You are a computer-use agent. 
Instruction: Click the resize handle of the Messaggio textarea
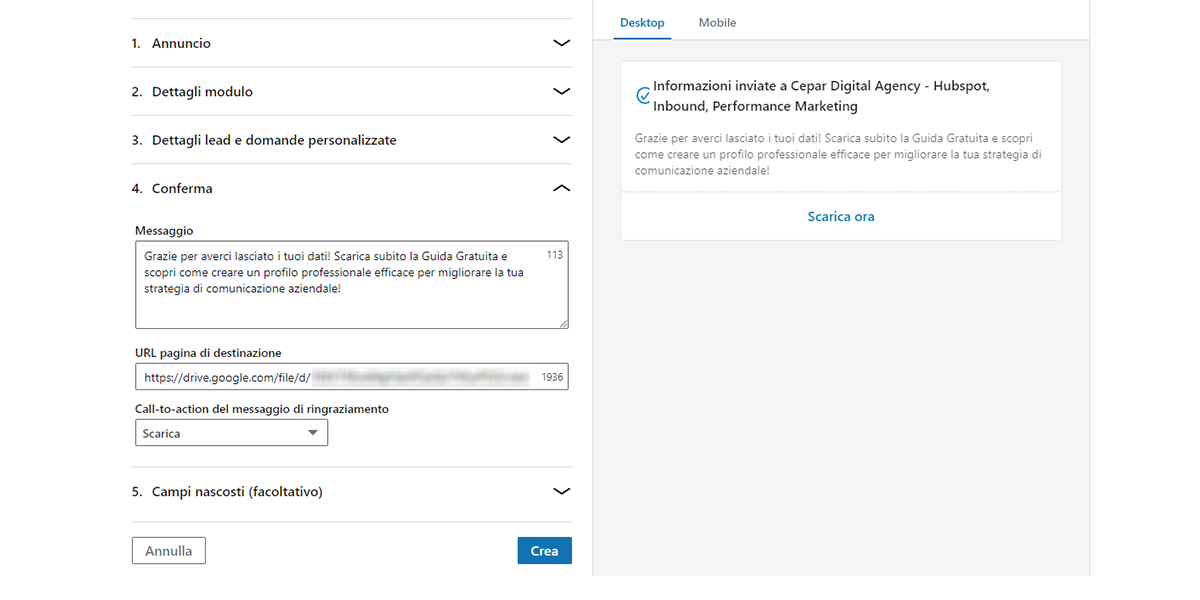pos(563,325)
